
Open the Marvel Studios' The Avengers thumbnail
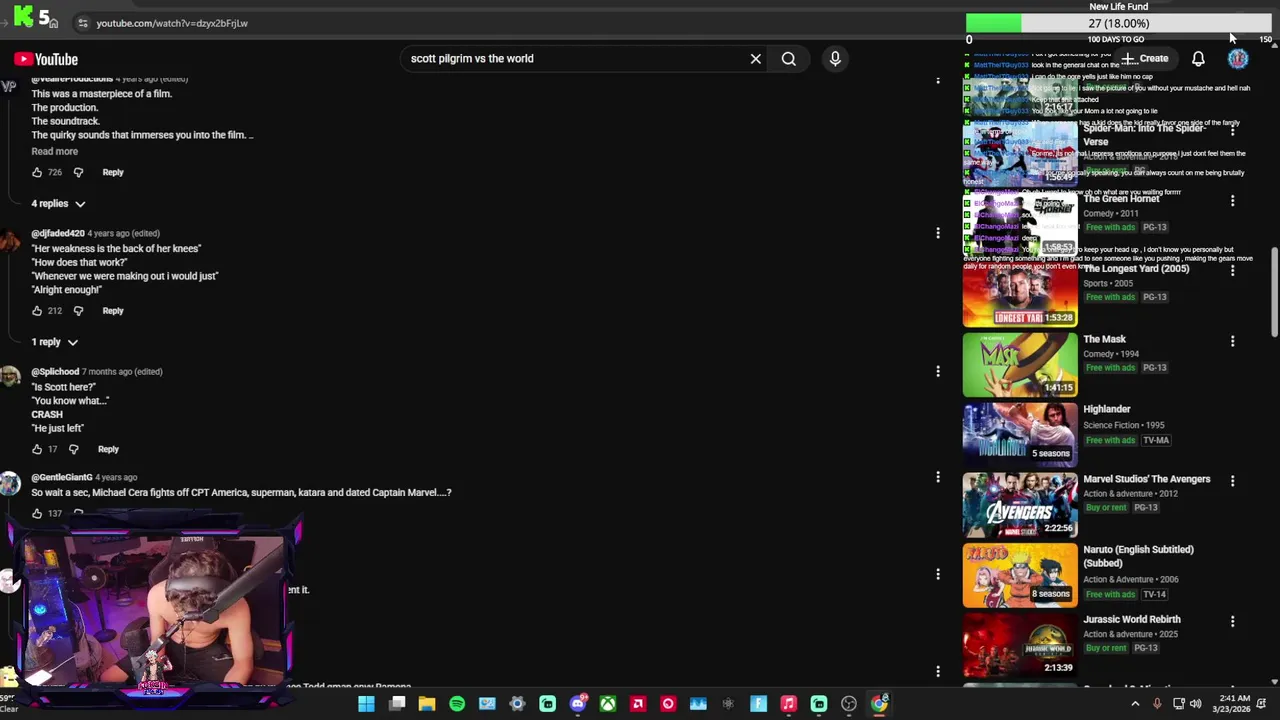click(1020, 505)
